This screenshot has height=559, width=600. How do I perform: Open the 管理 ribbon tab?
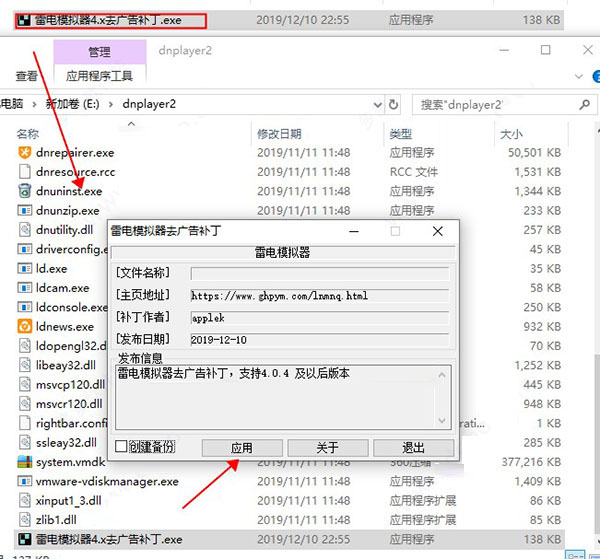(99, 52)
